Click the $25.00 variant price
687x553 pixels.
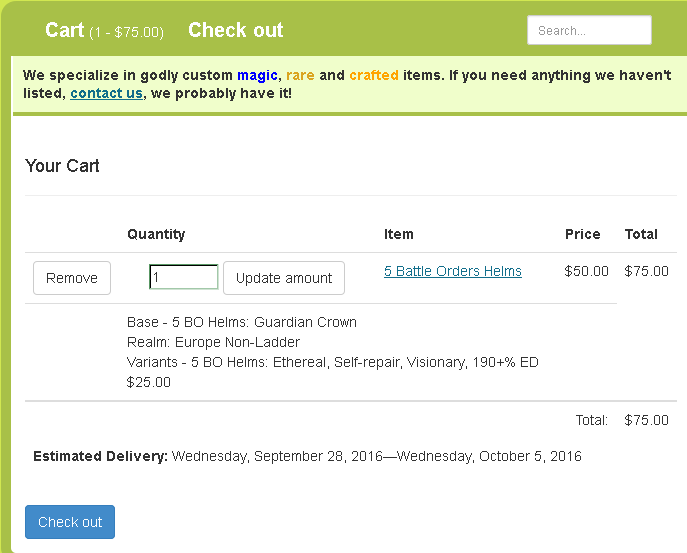click(149, 382)
